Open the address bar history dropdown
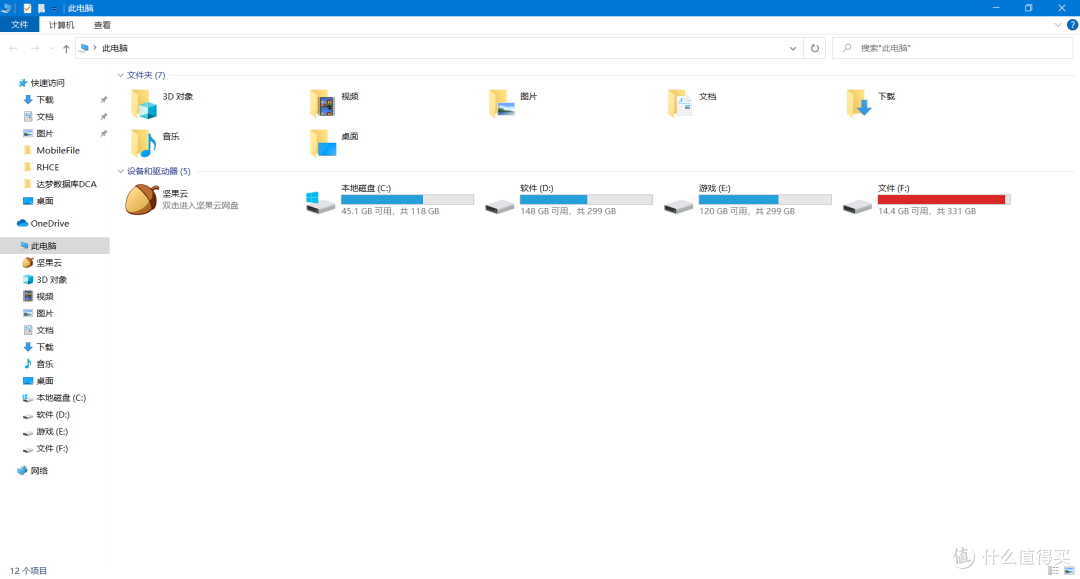 pos(793,47)
